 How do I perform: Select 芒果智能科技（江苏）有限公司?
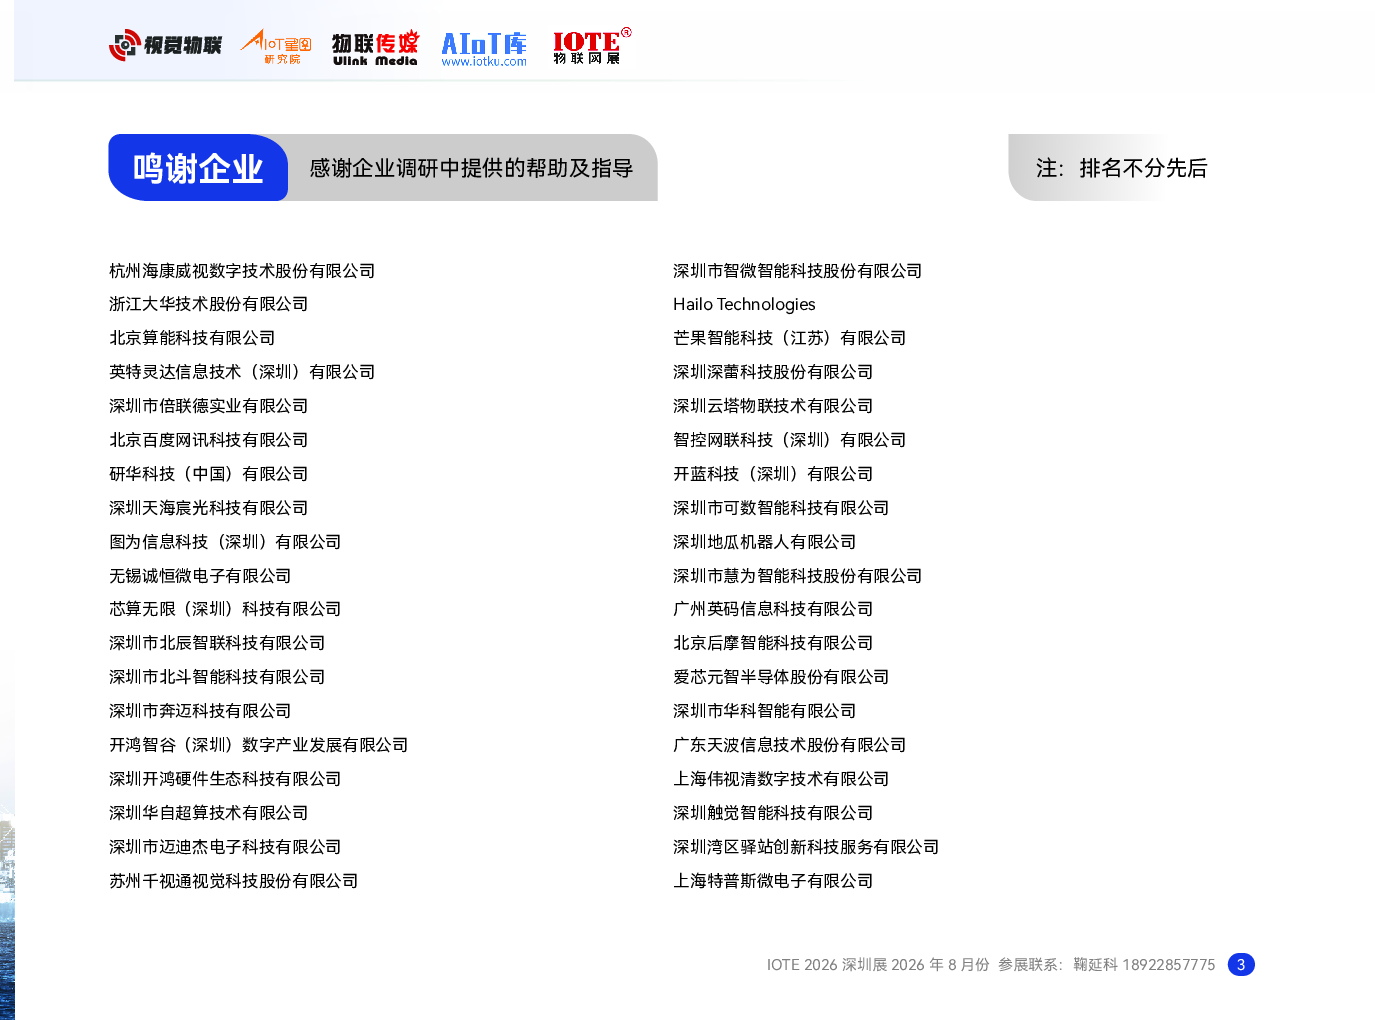pos(790,338)
